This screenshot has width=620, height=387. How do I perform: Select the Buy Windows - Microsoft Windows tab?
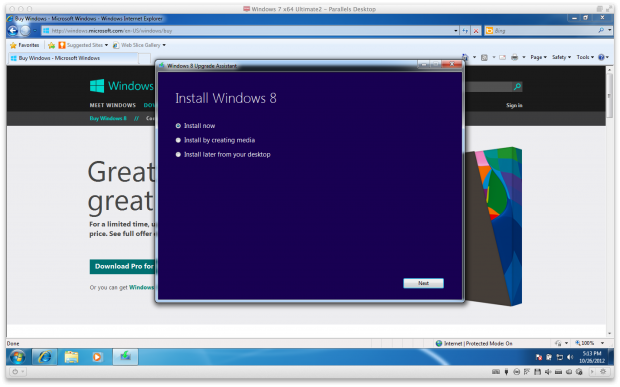73,58
